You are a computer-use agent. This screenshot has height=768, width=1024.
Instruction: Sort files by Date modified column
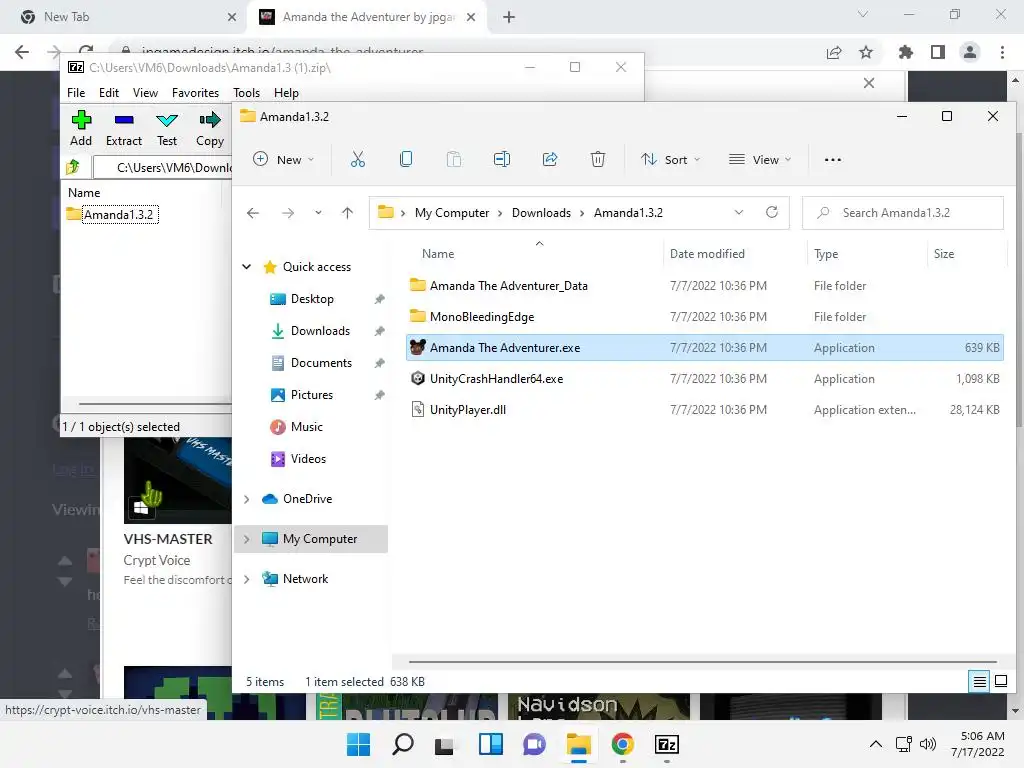click(x=707, y=253)
